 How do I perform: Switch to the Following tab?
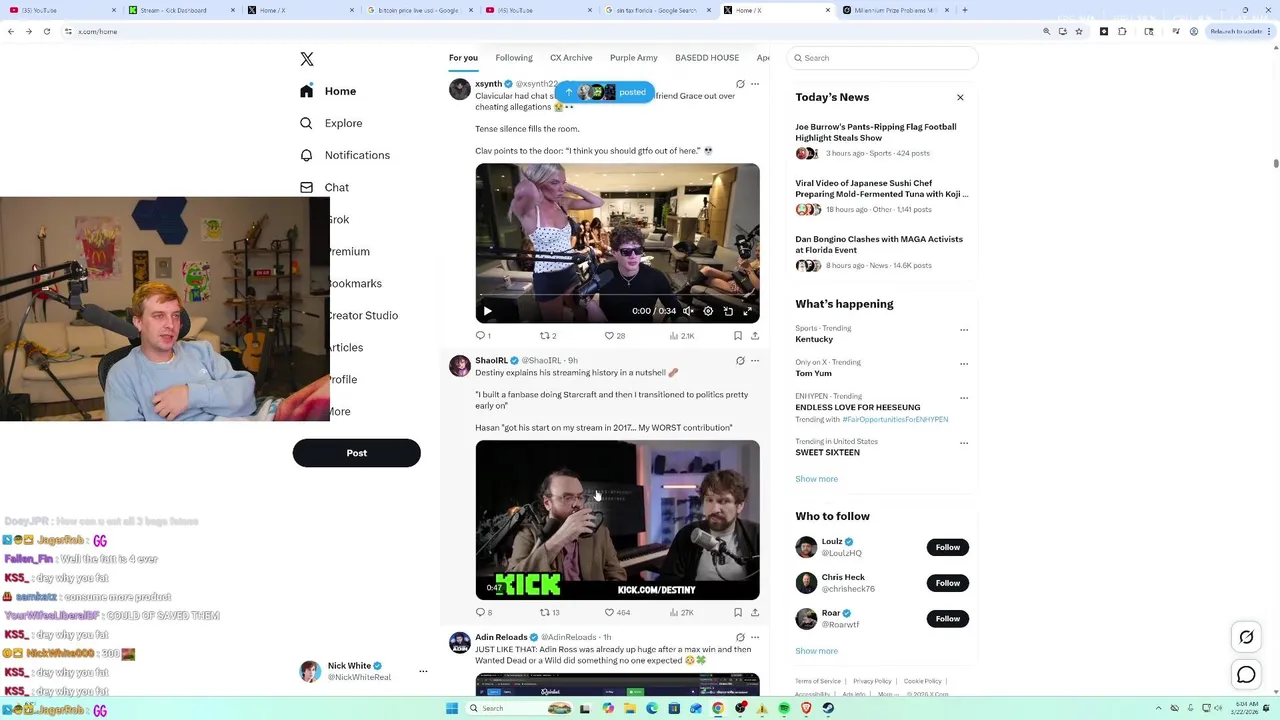point(514,58)
